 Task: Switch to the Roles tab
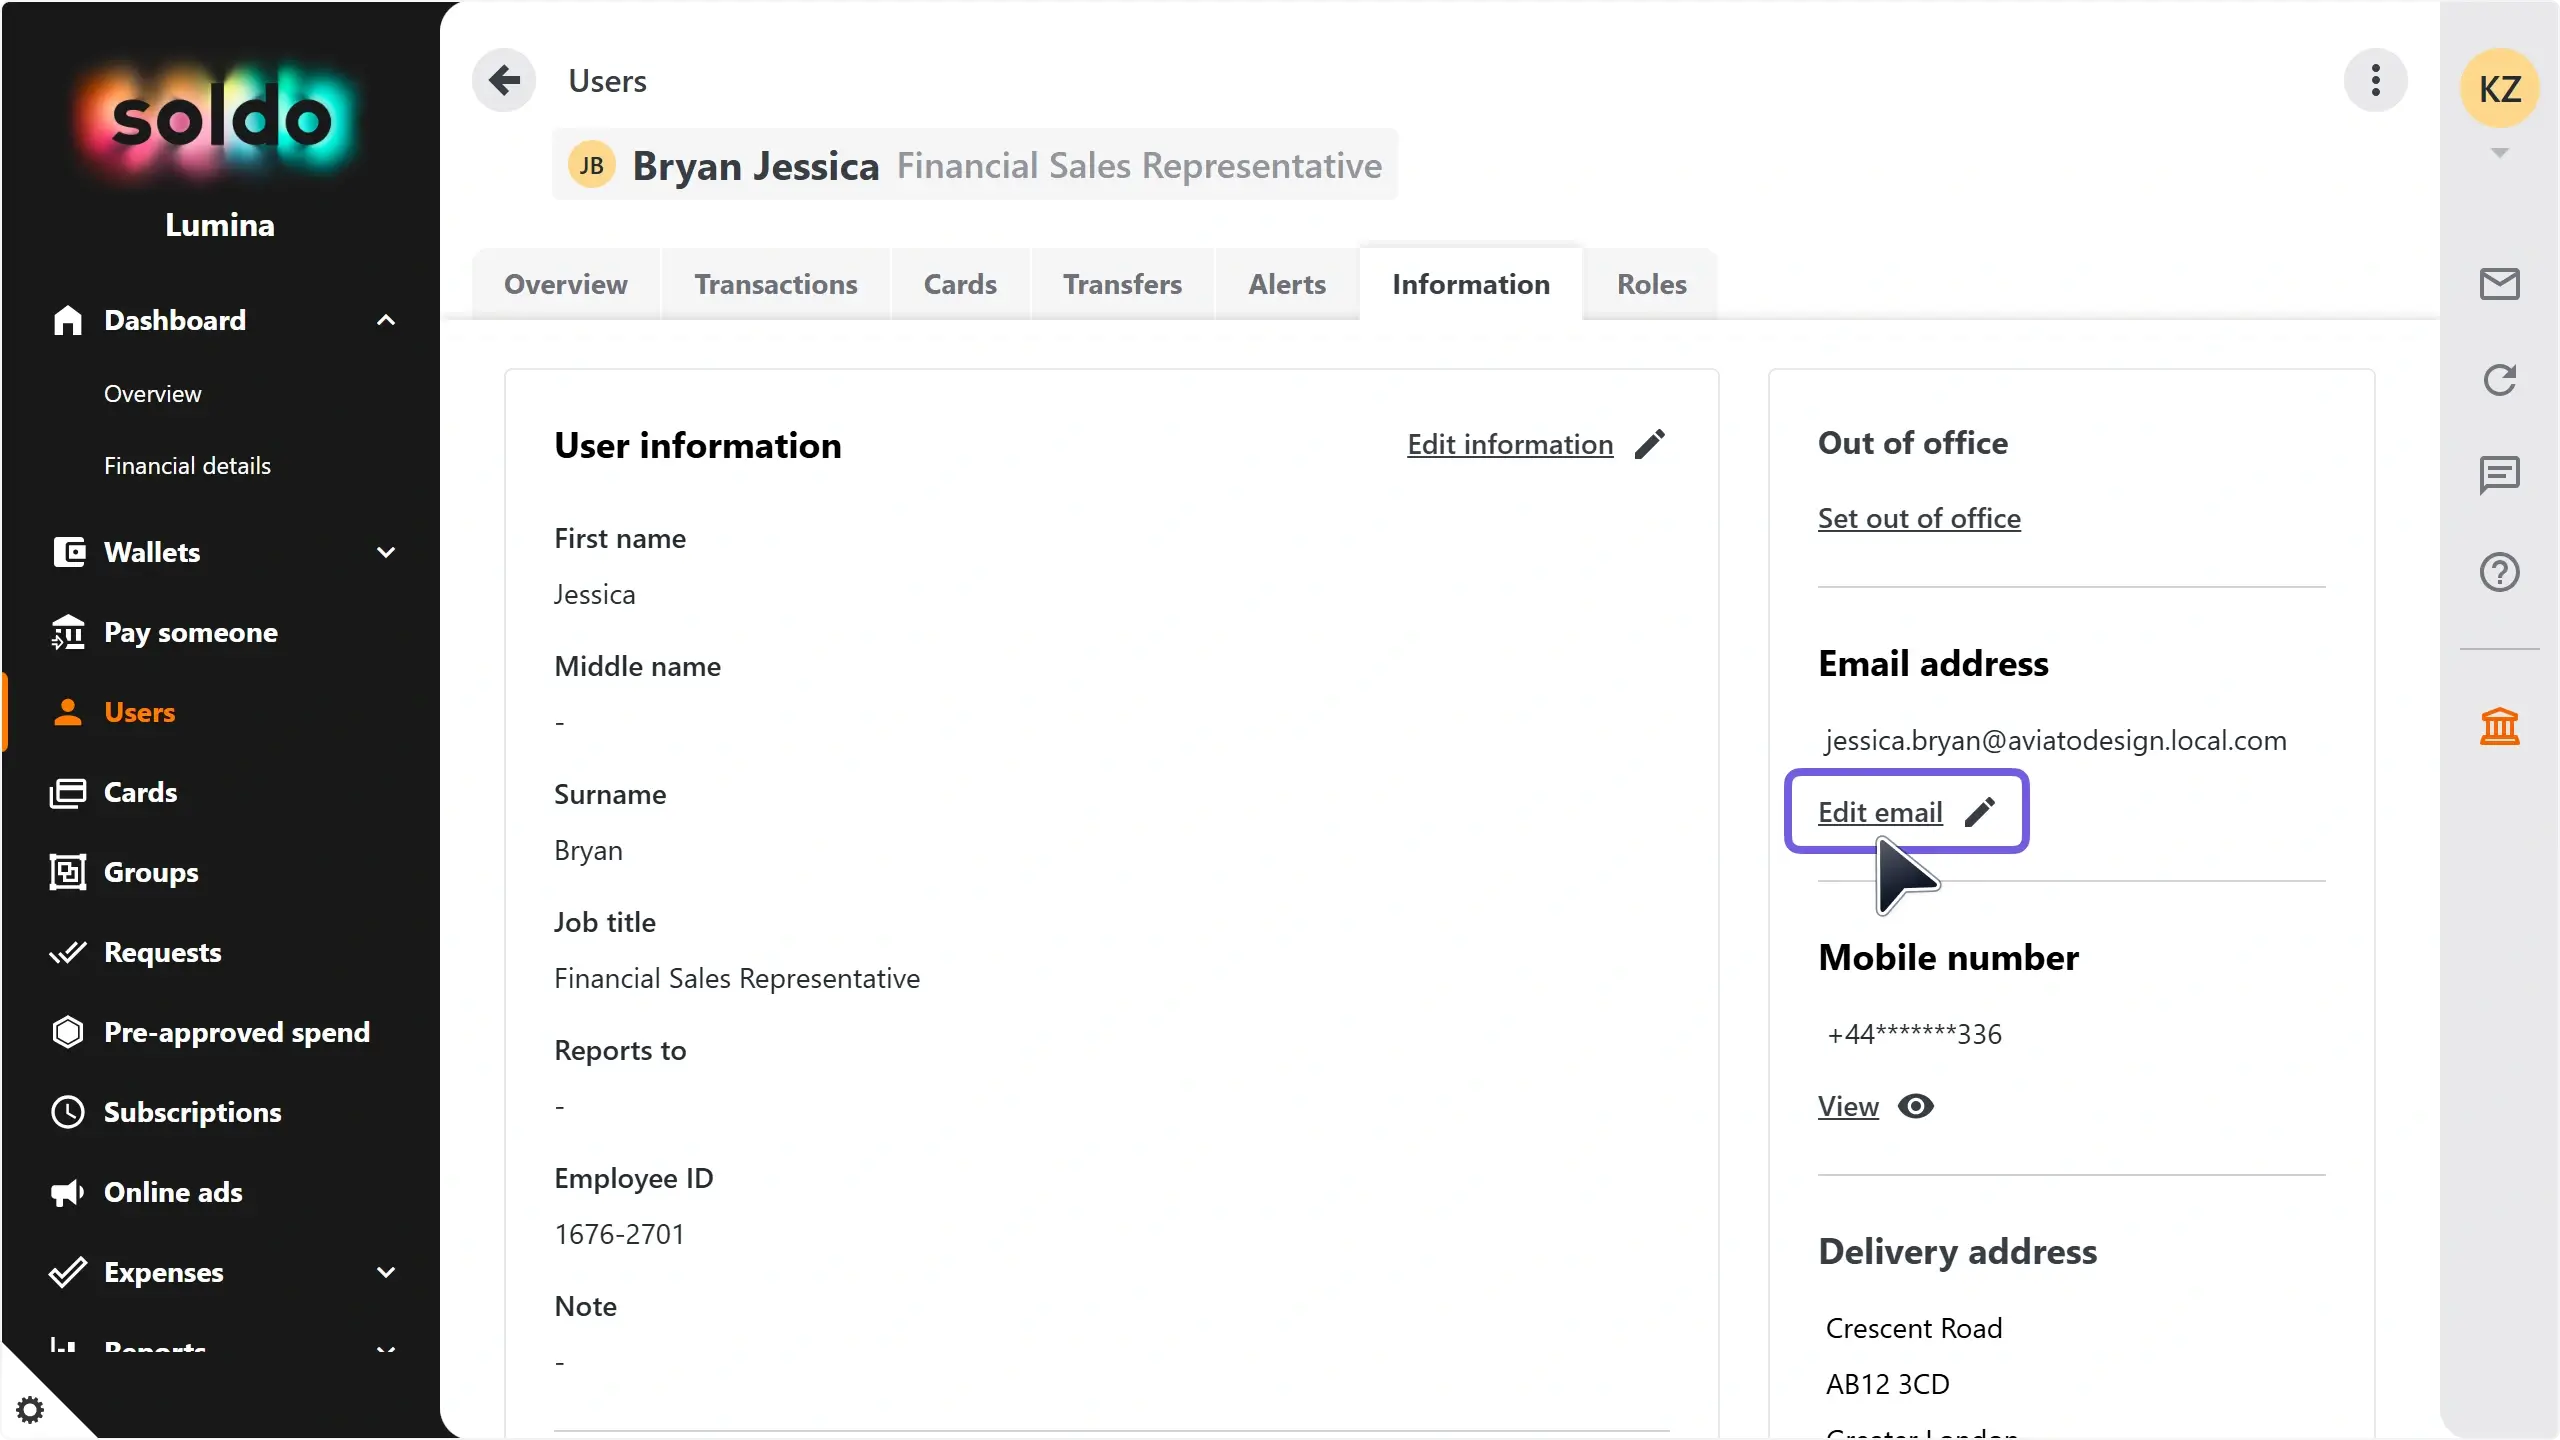click(x=1651, y=284)
